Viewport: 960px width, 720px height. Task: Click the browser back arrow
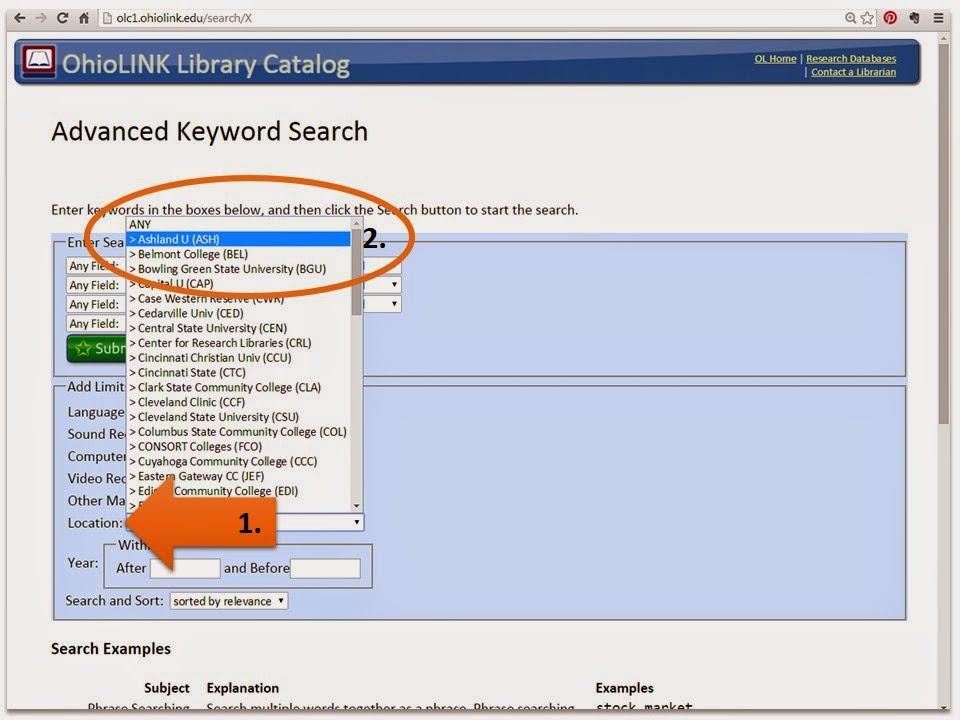coord(20,18)
